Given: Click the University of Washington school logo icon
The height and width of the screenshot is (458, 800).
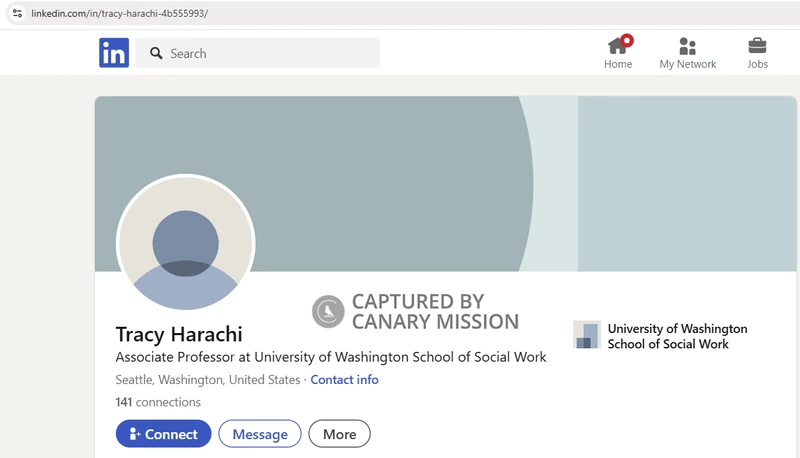Looking at the screenshot, I should (587, 335).
